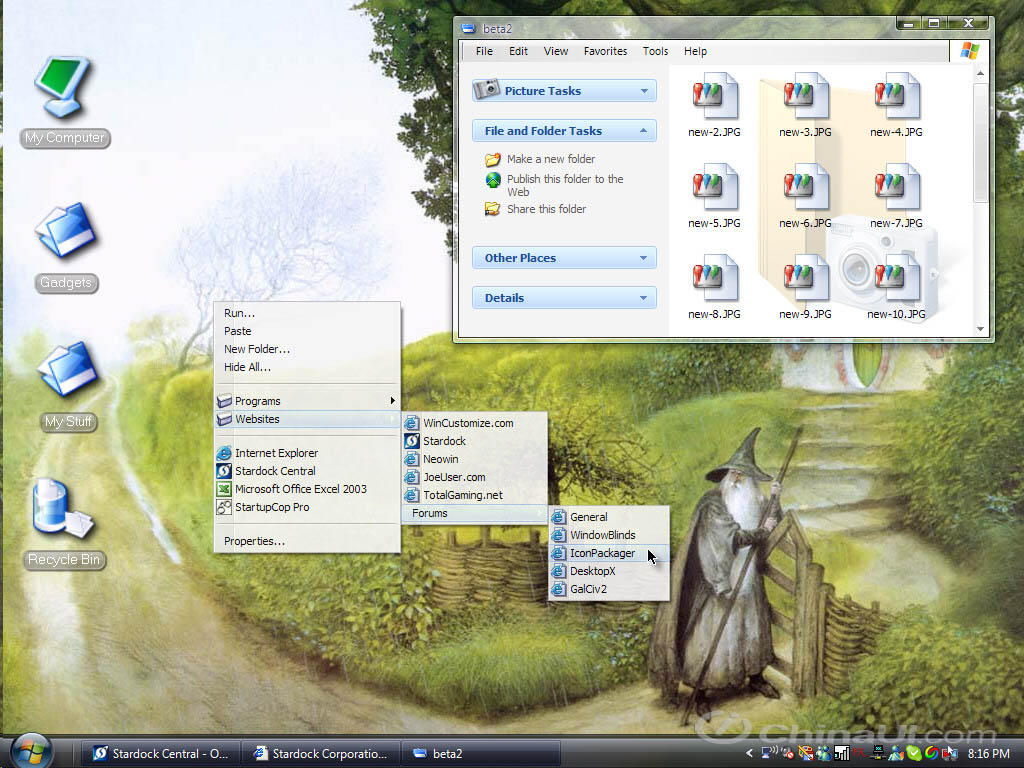Choose Properties... from the context menu

[307, 541]
